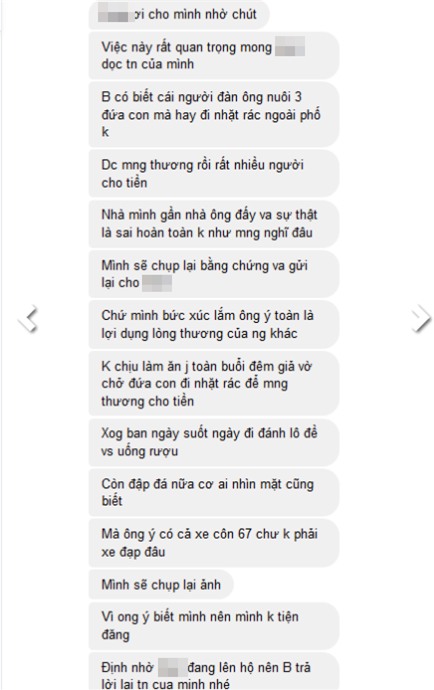Click blurred name after 'lại cho'
This screenshot has height=690, width=434.
pos(157,283)
